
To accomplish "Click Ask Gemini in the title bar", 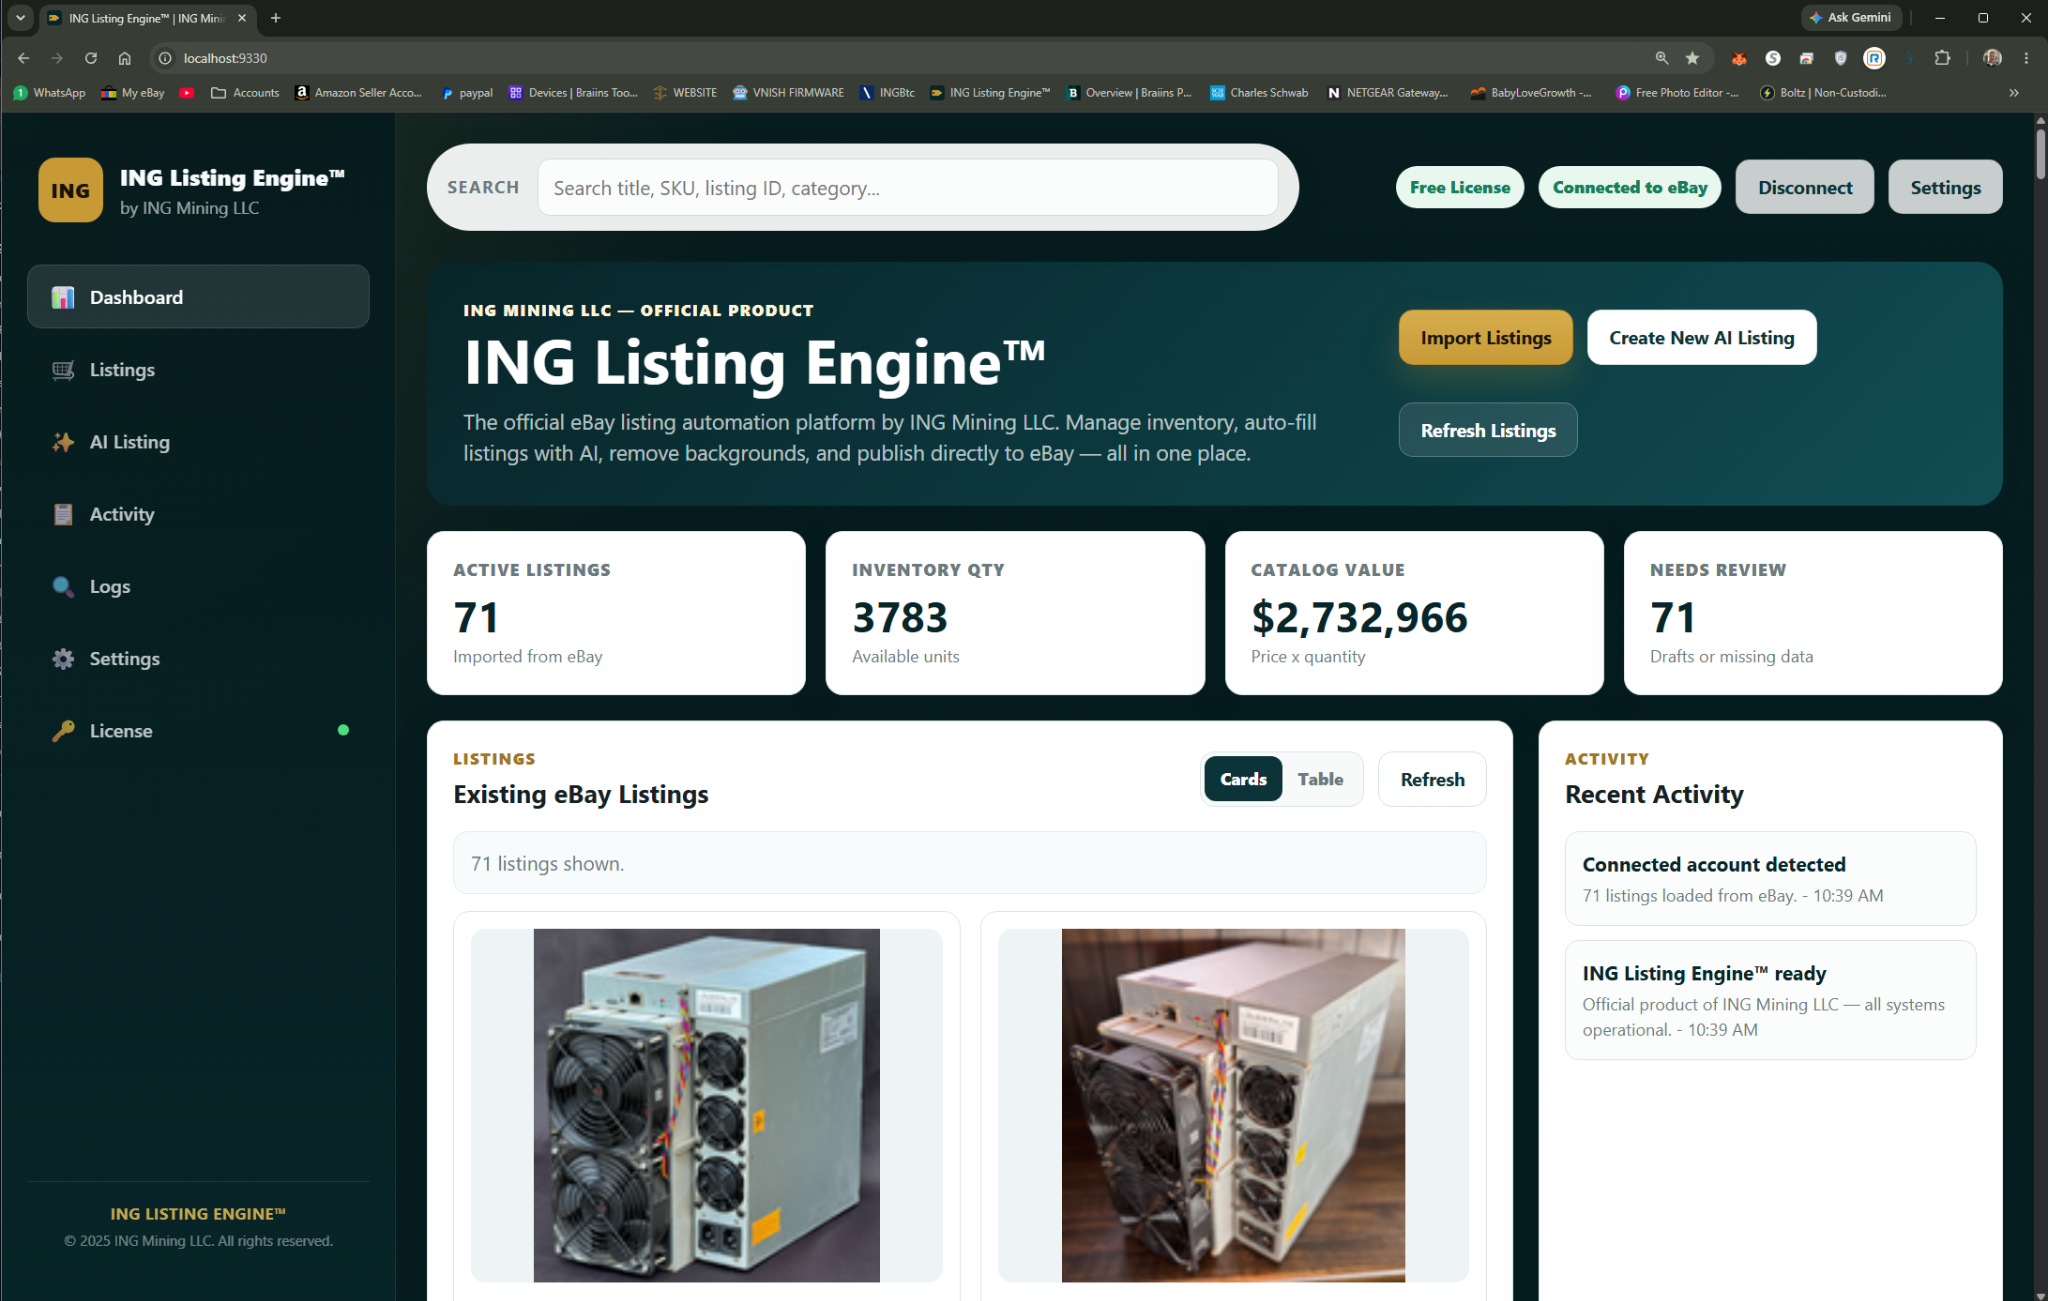I will pyautogui.click(x=1850, y=17).
